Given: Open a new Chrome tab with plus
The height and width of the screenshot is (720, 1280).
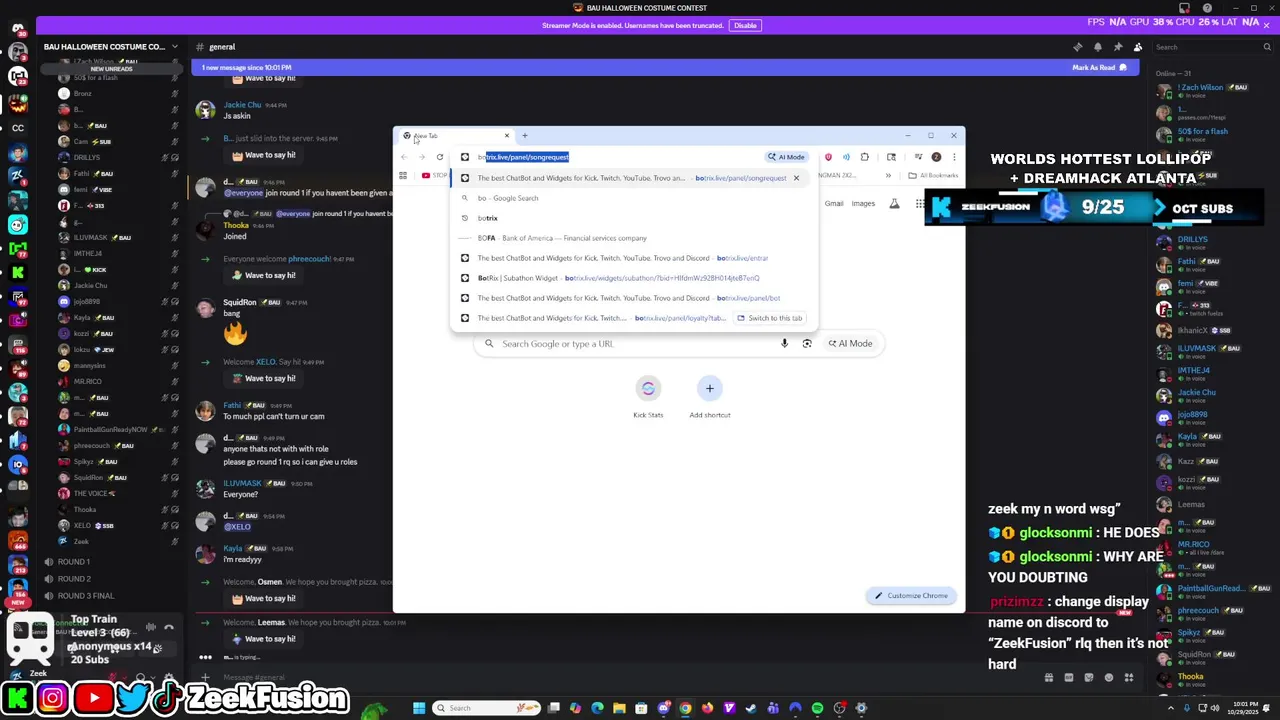Looking at the screenshot, I should click(524, 136).
